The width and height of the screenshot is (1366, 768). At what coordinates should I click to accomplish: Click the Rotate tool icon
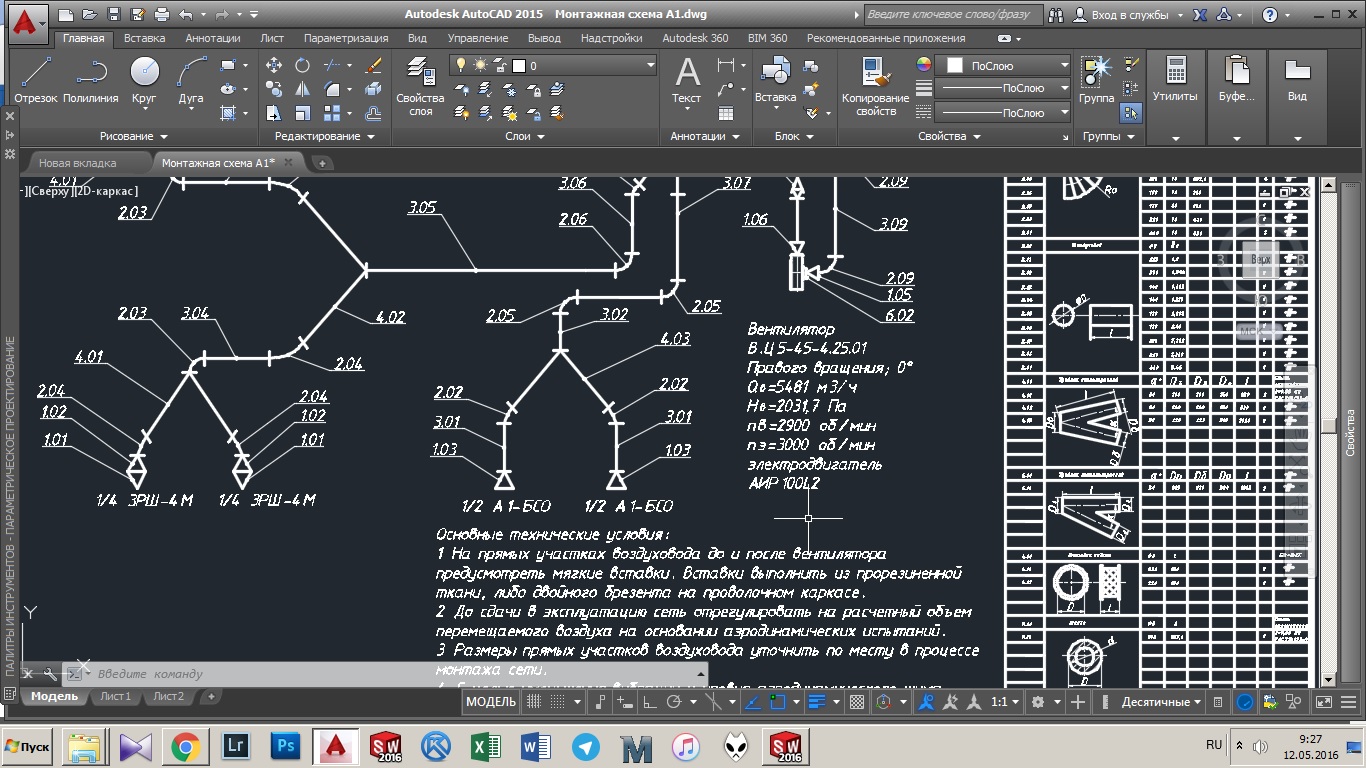coord(302,65)
